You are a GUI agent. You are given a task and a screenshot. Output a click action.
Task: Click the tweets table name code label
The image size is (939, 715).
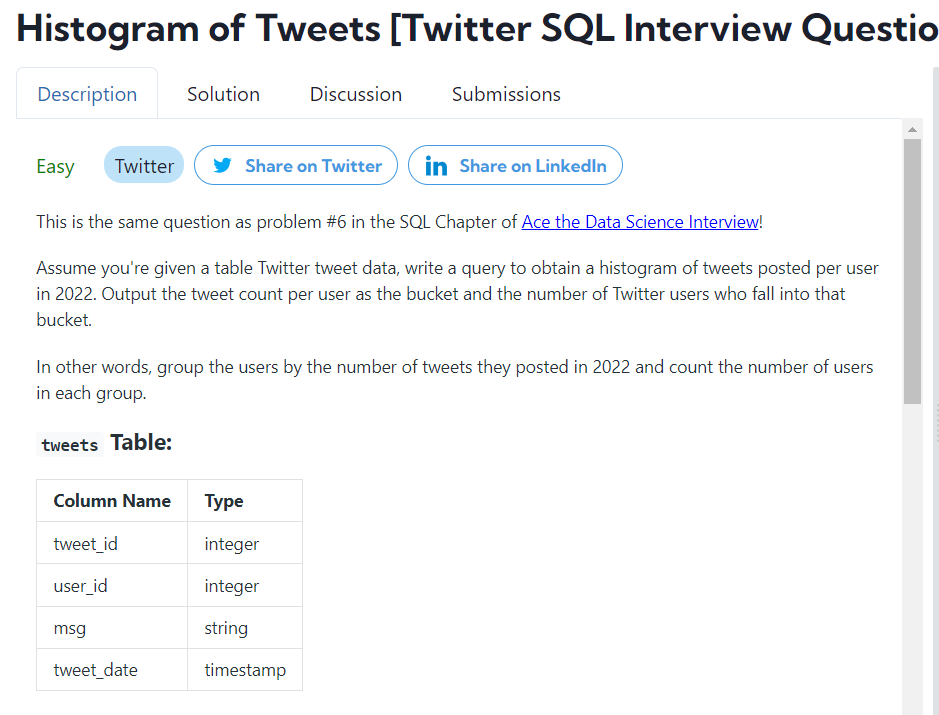coord(69,445)
